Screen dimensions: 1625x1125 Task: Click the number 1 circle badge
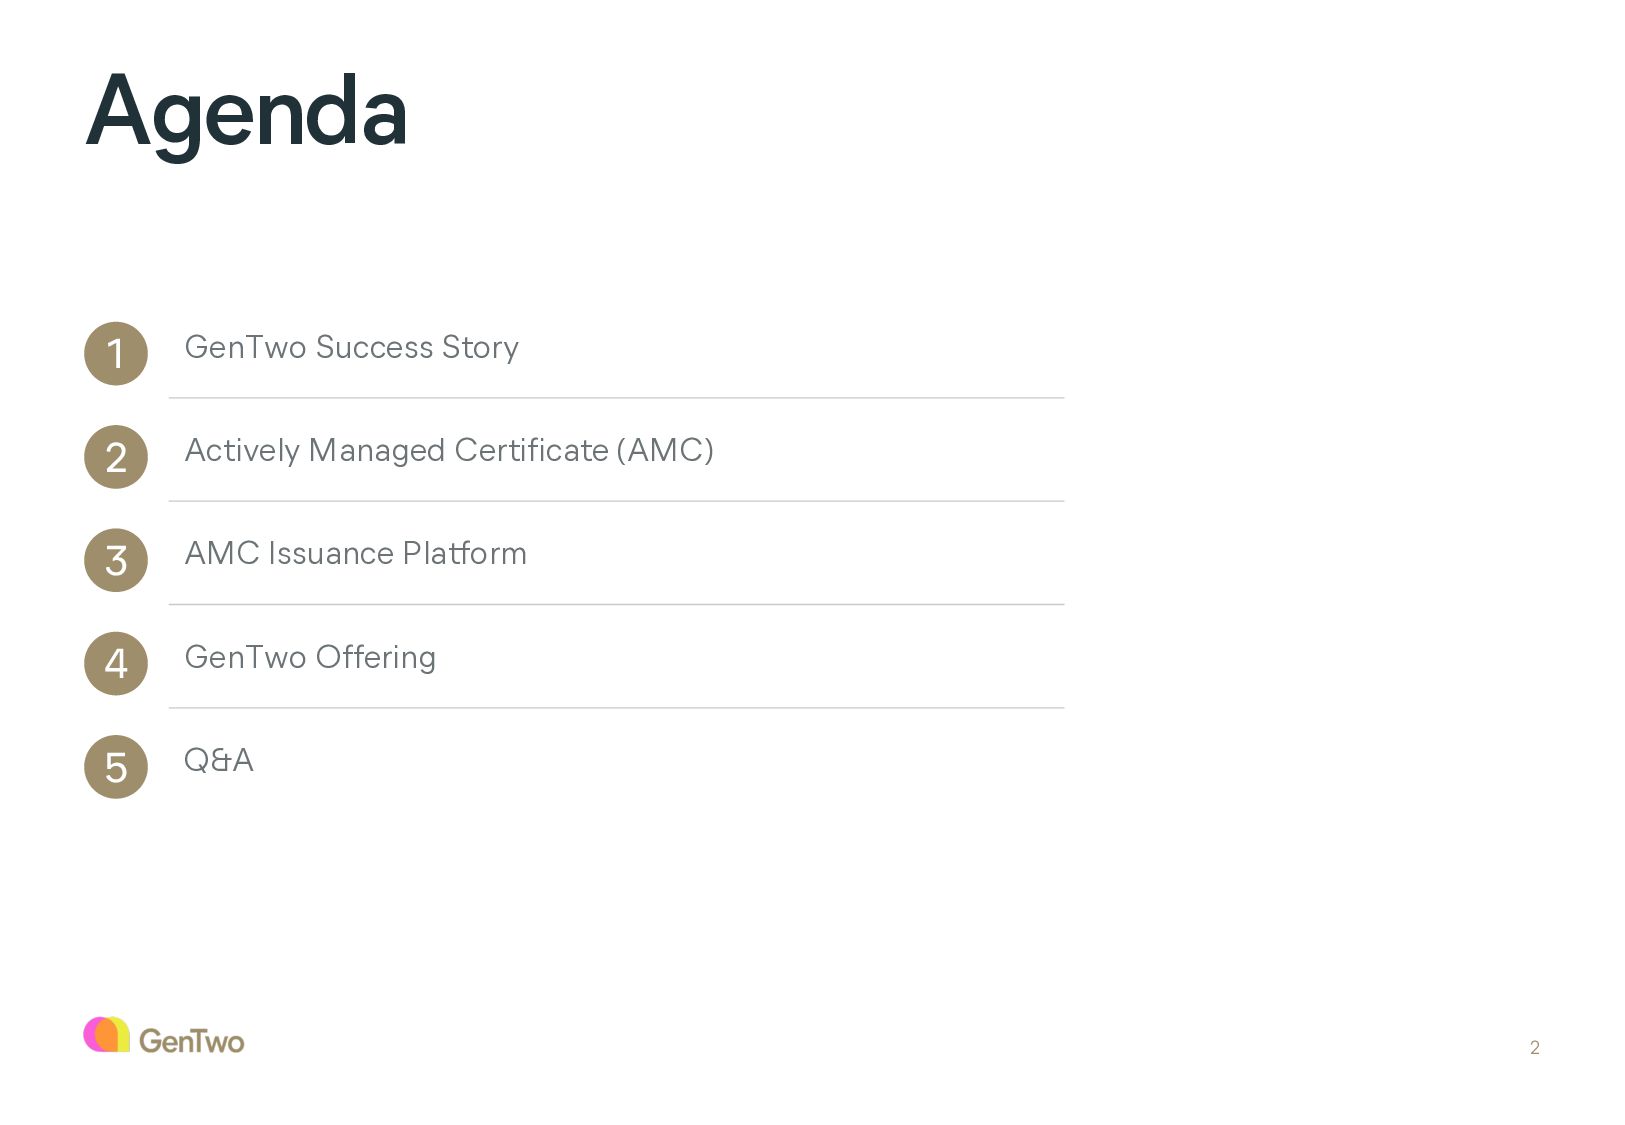[x=116, y=353]
